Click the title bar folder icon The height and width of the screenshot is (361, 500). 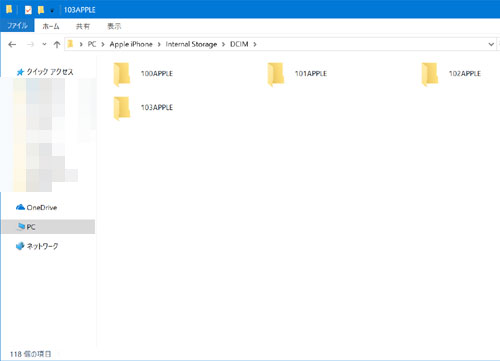coord(9,10)
